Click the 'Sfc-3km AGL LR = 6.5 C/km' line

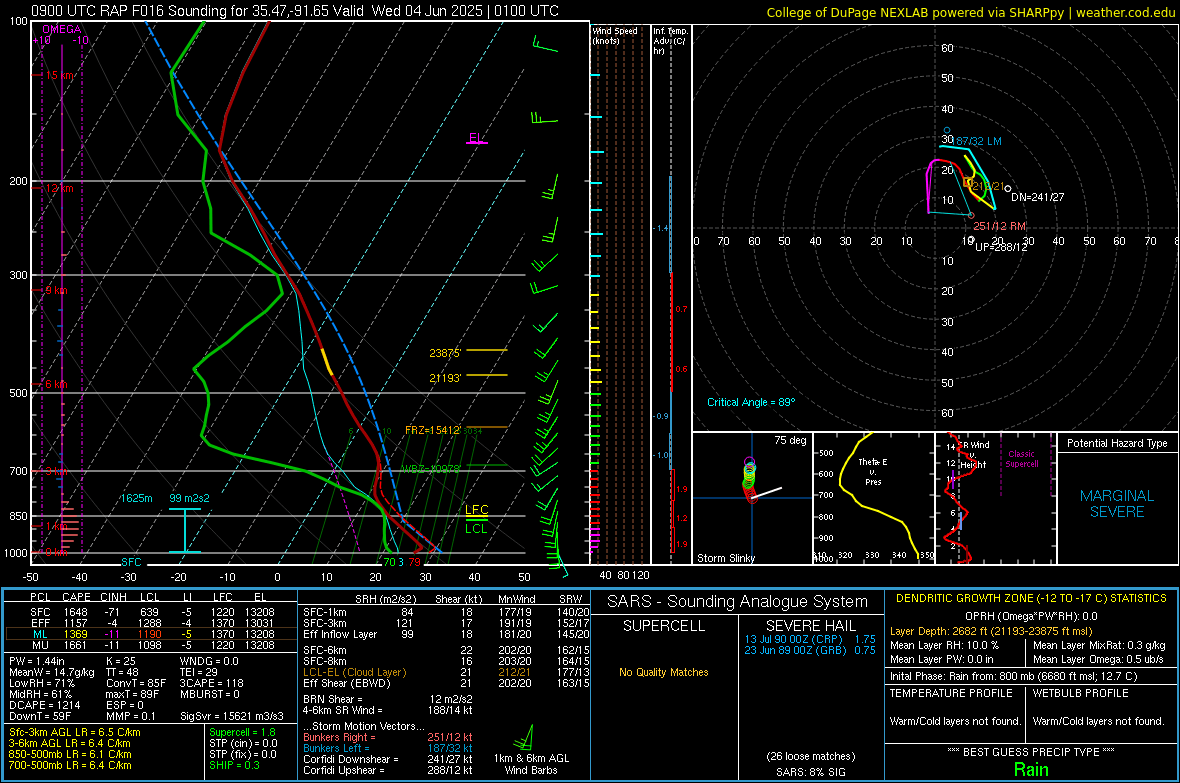coord(75,732)
